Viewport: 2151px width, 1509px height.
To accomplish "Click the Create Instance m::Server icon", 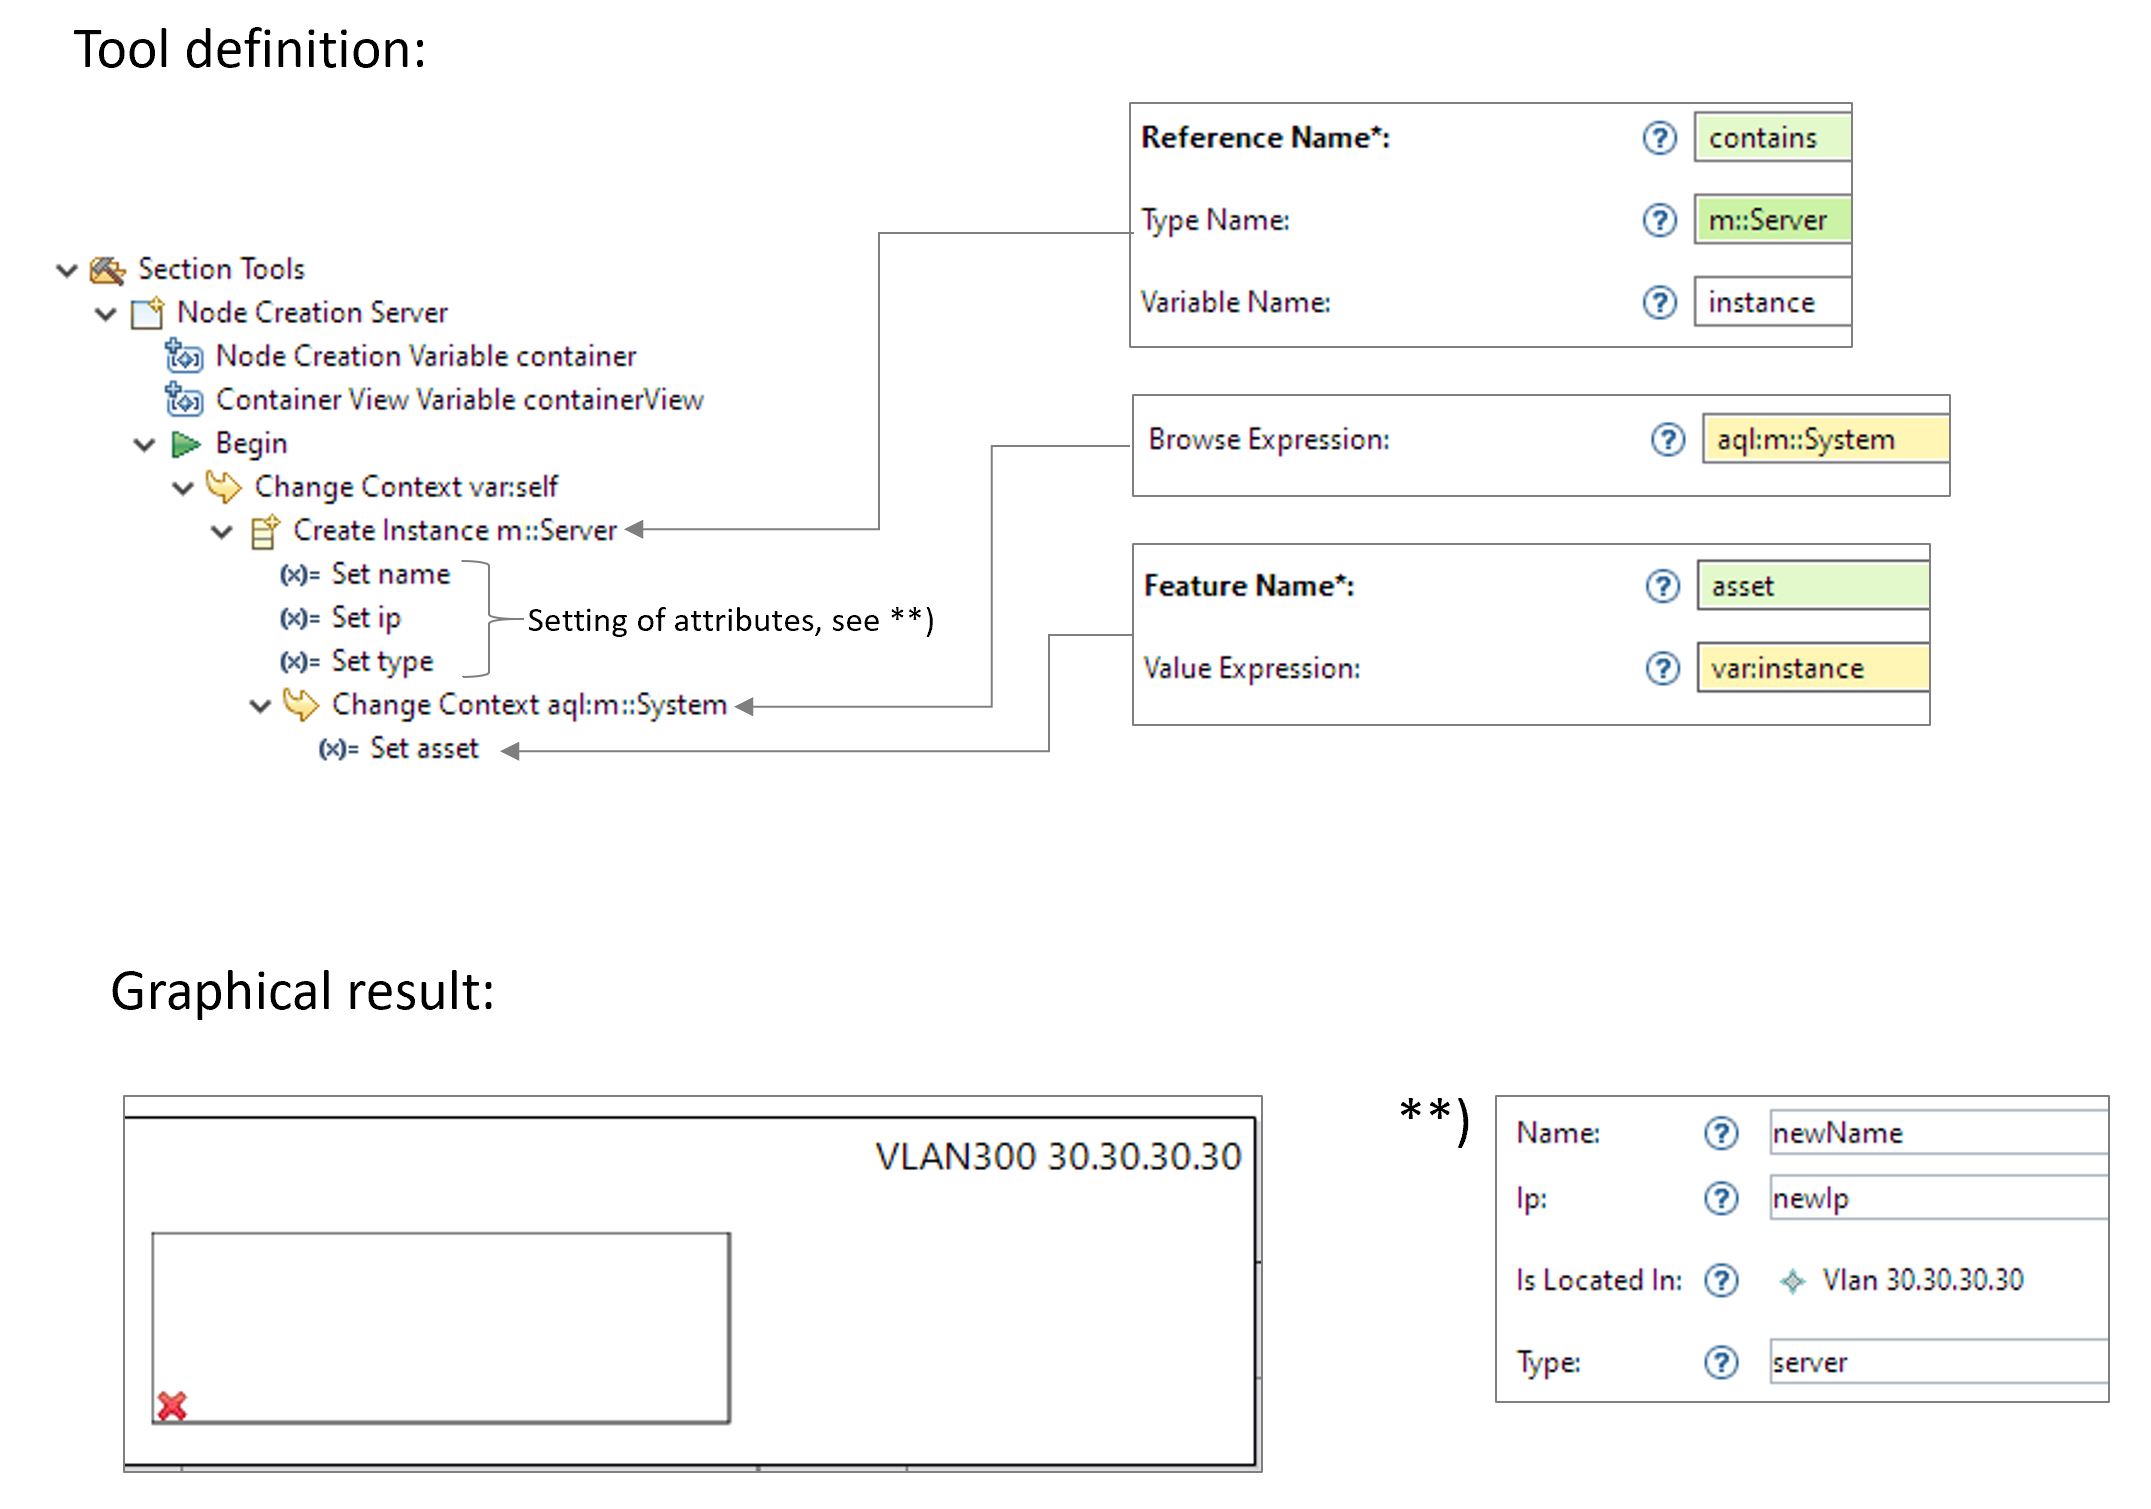I will (264, 531).
